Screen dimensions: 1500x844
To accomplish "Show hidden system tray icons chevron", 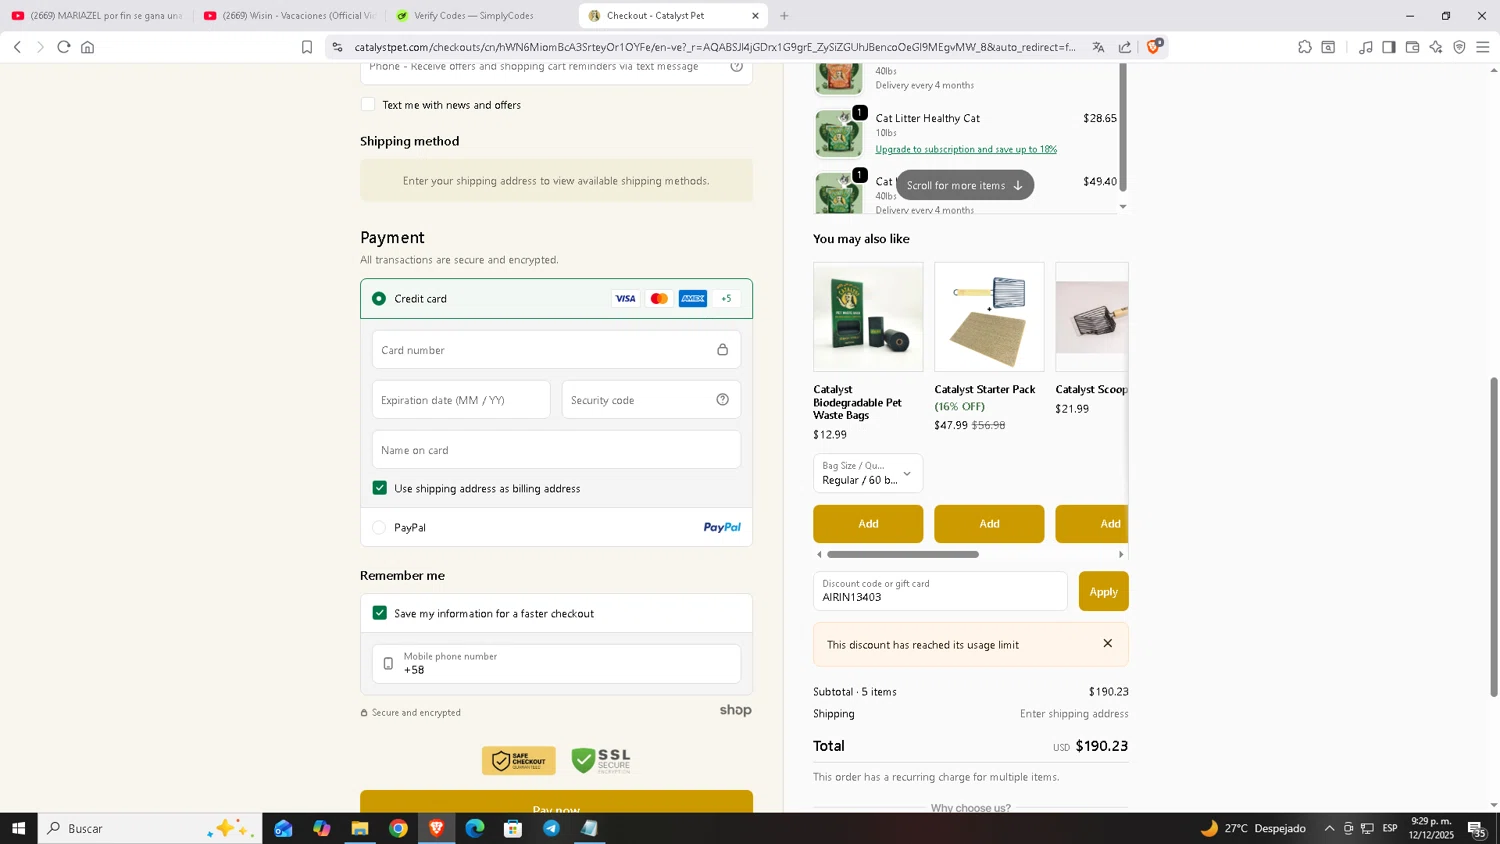I will (1329, 828).
